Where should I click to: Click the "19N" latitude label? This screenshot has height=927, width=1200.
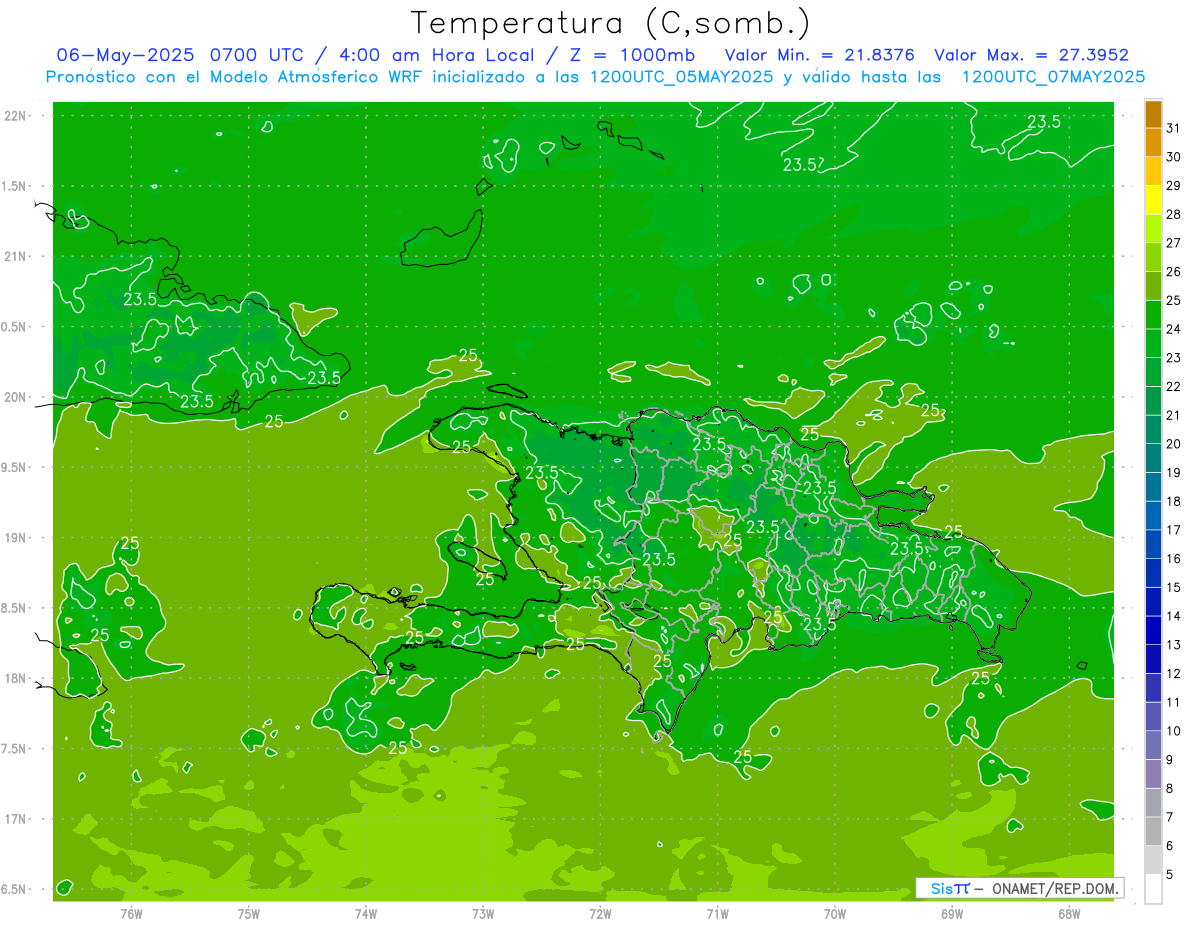15,537
